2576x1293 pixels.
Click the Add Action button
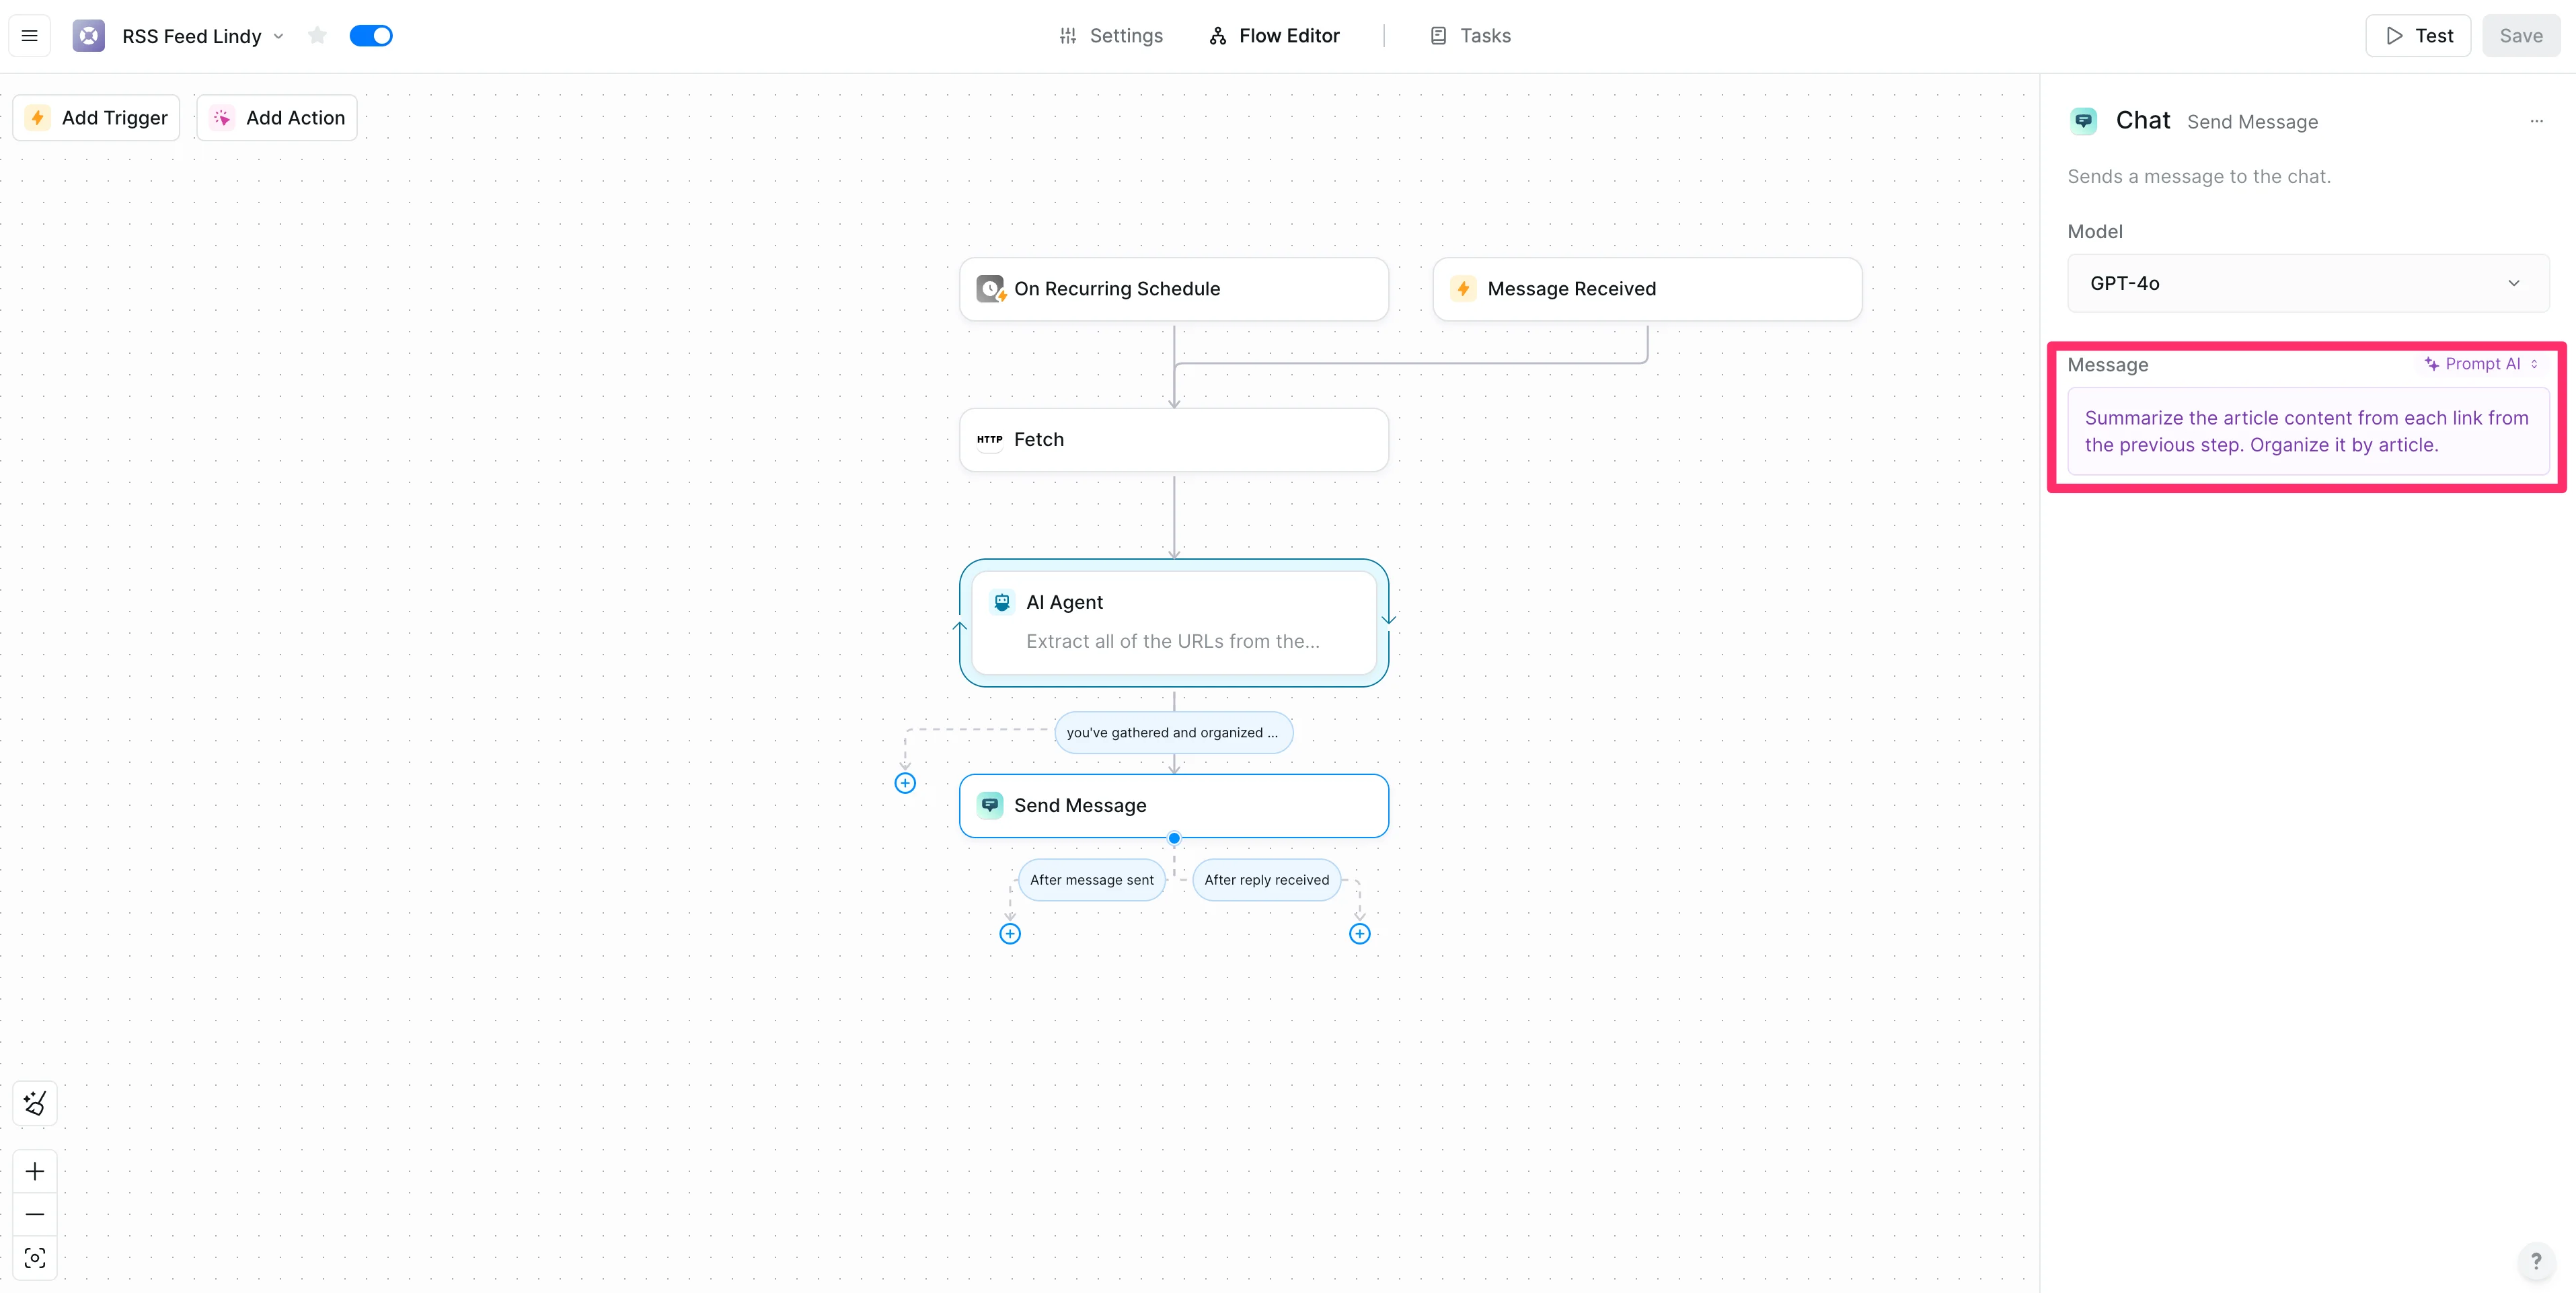[277, 118]
